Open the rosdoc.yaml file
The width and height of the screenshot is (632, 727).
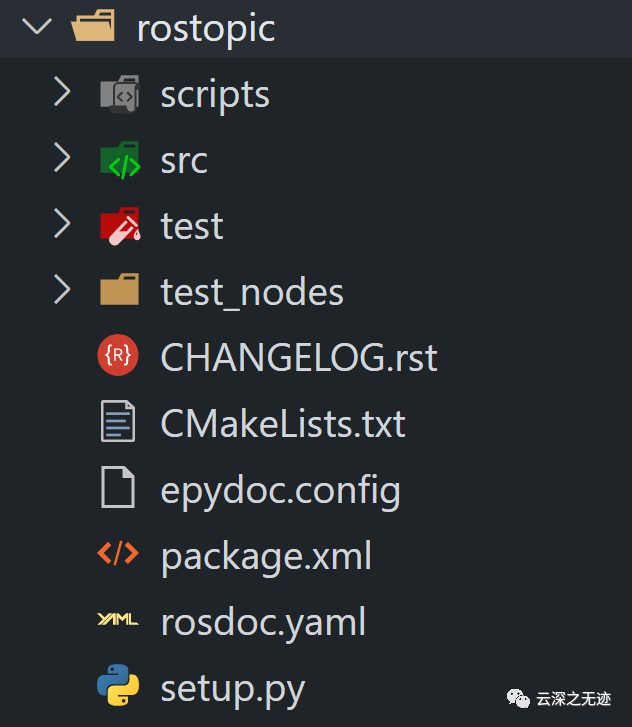click(263, 622)
